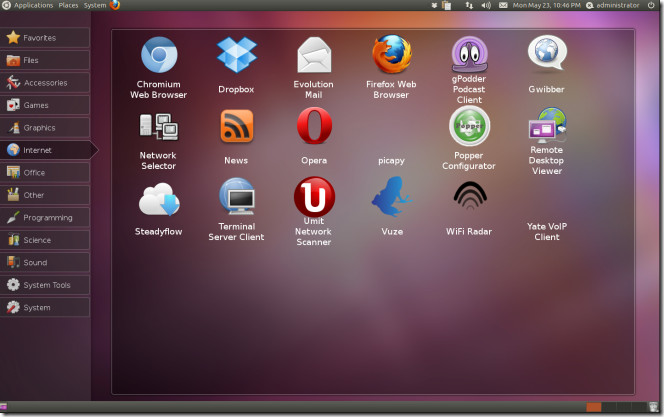Select the picapy entry
The width and height of the screenshot is (664, 417).
391,160
